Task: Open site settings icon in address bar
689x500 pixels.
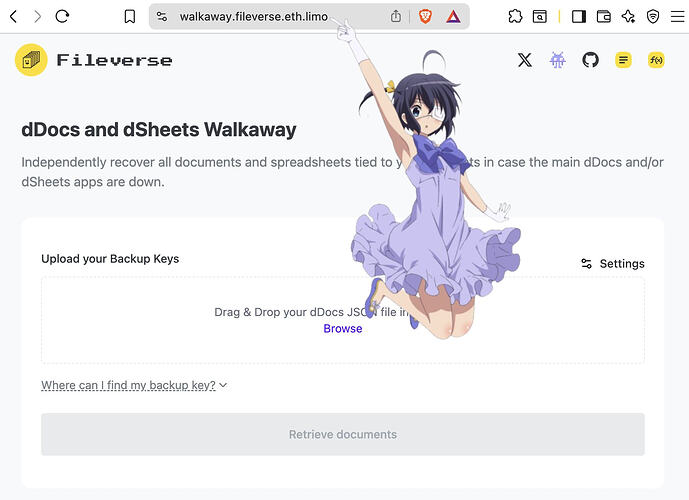Action: coord(162,17)
